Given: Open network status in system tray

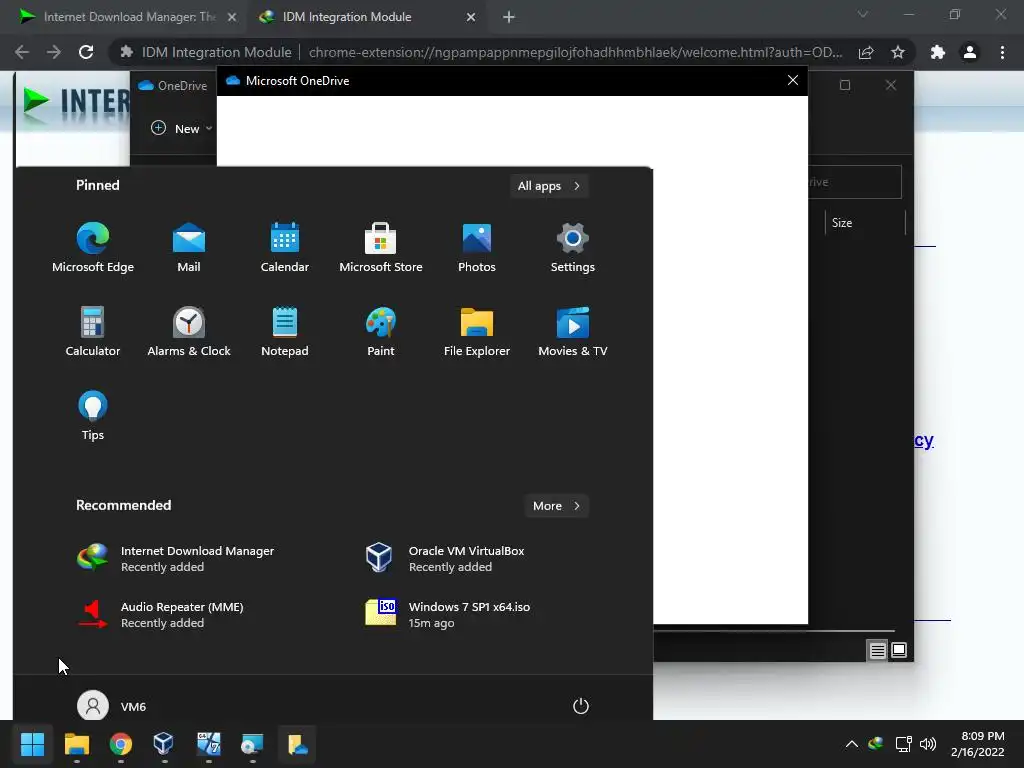Looking at the screenshot, I should pos(903,744).
